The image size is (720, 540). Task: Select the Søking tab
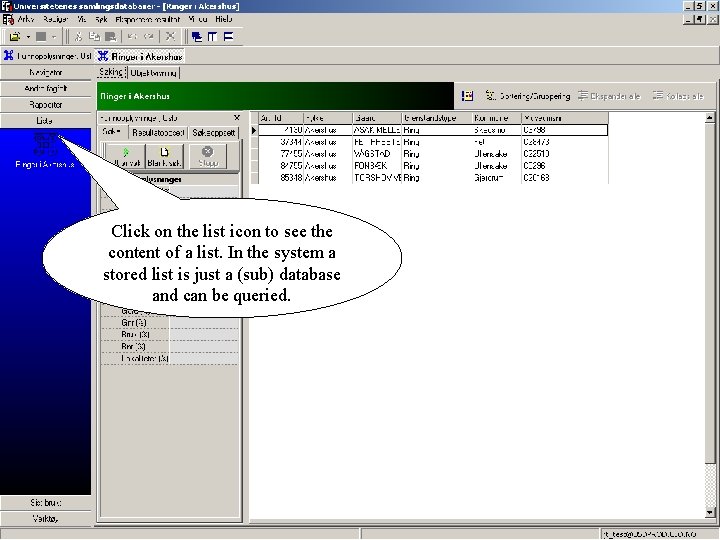point(112,72)
